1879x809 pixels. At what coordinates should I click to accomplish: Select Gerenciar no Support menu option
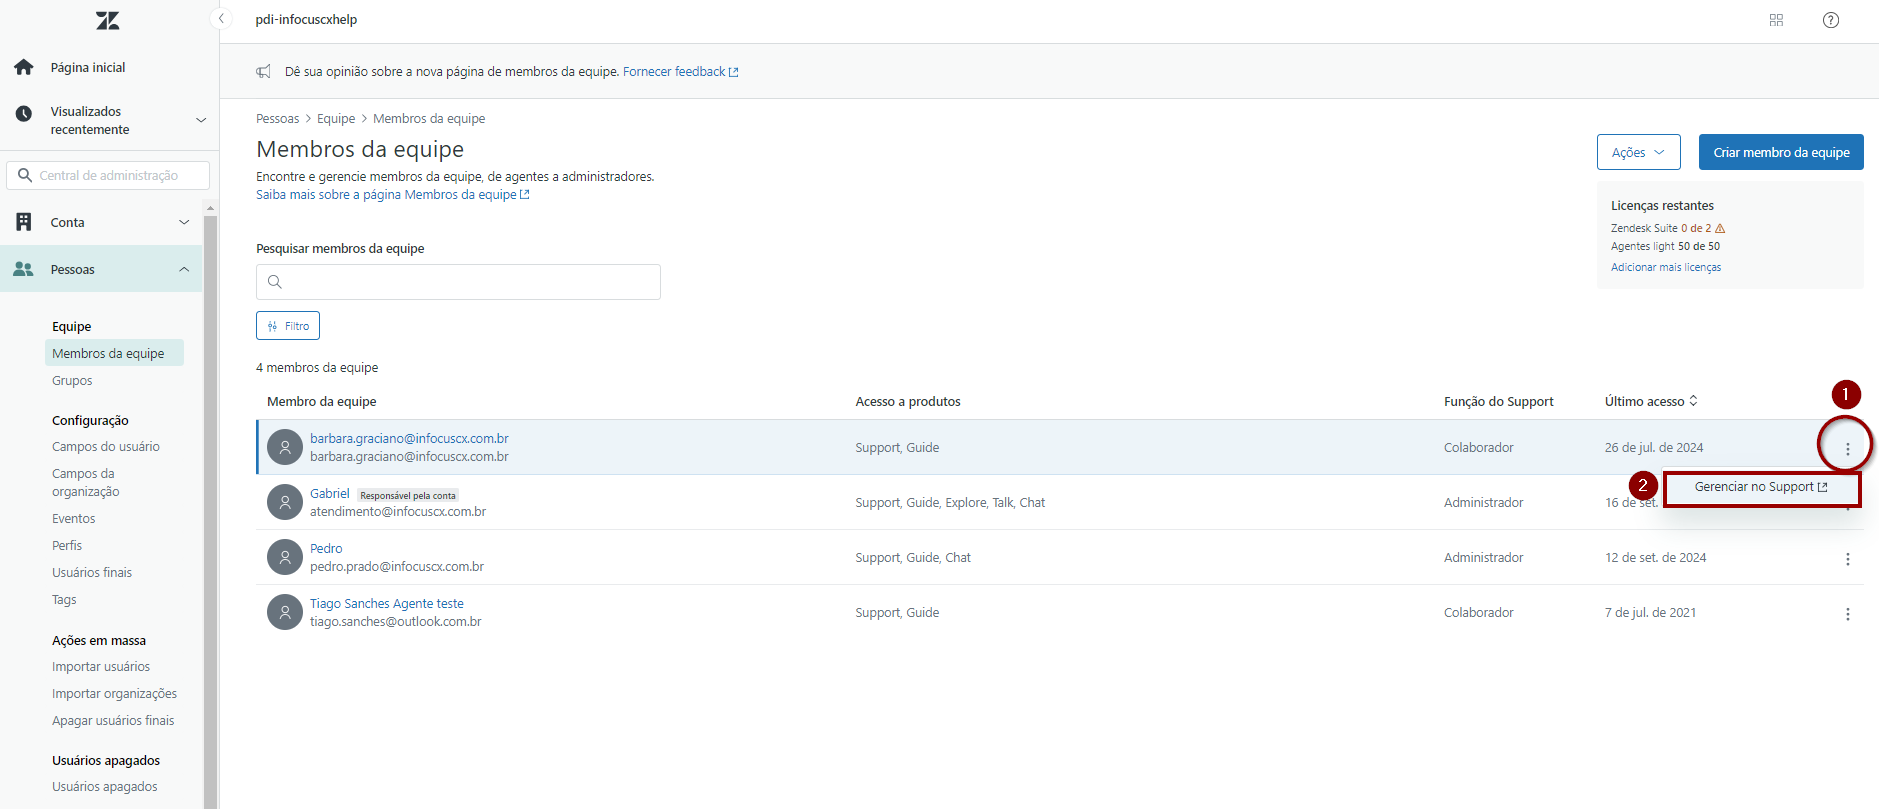click(x=1760, y=487)
